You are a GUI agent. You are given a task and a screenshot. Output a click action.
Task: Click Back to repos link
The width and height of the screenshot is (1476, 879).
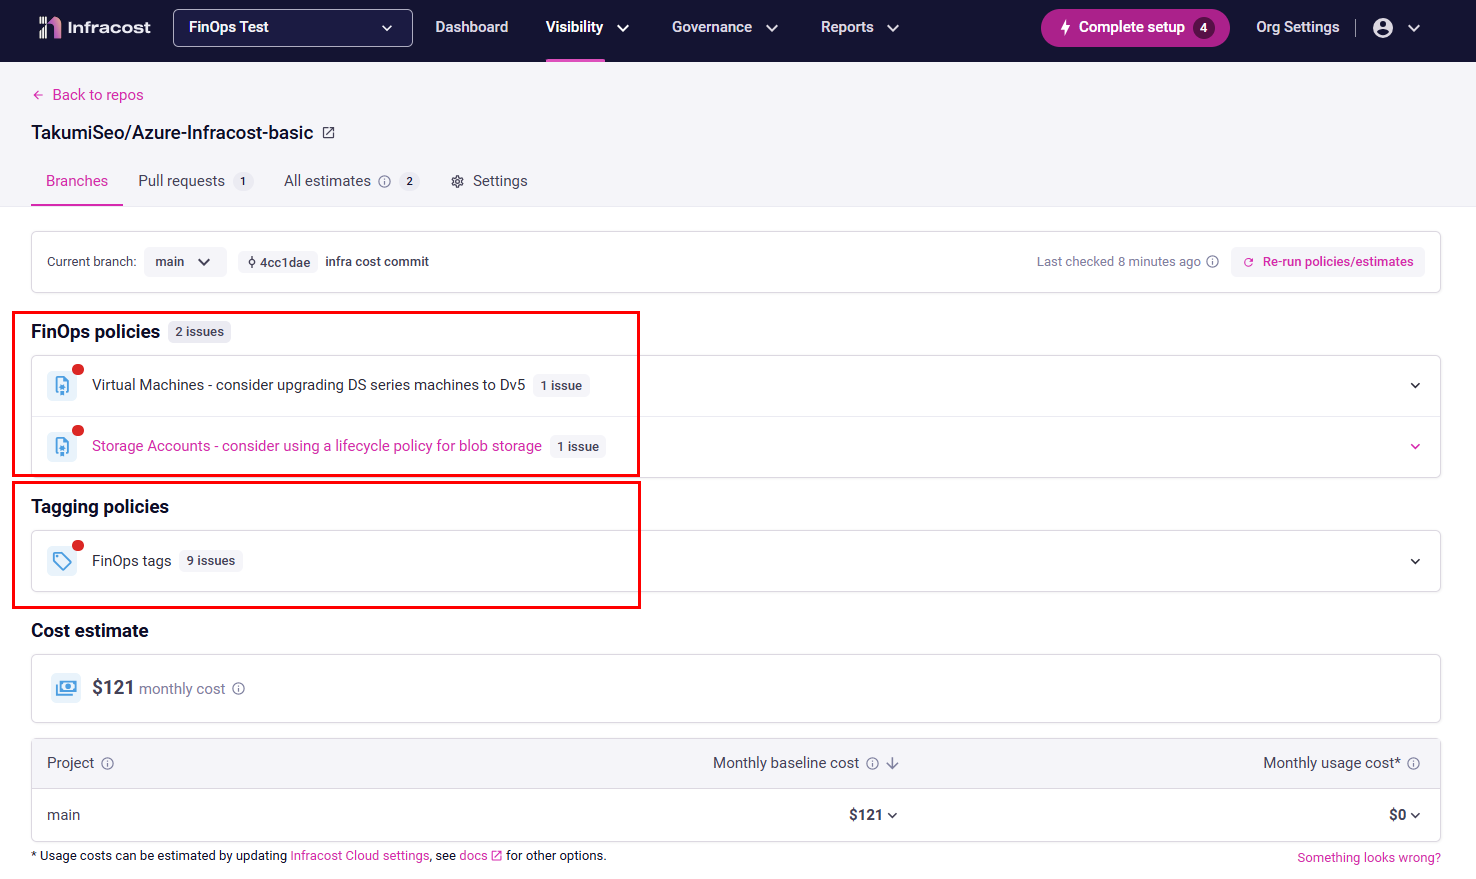(x=88, y=95)
